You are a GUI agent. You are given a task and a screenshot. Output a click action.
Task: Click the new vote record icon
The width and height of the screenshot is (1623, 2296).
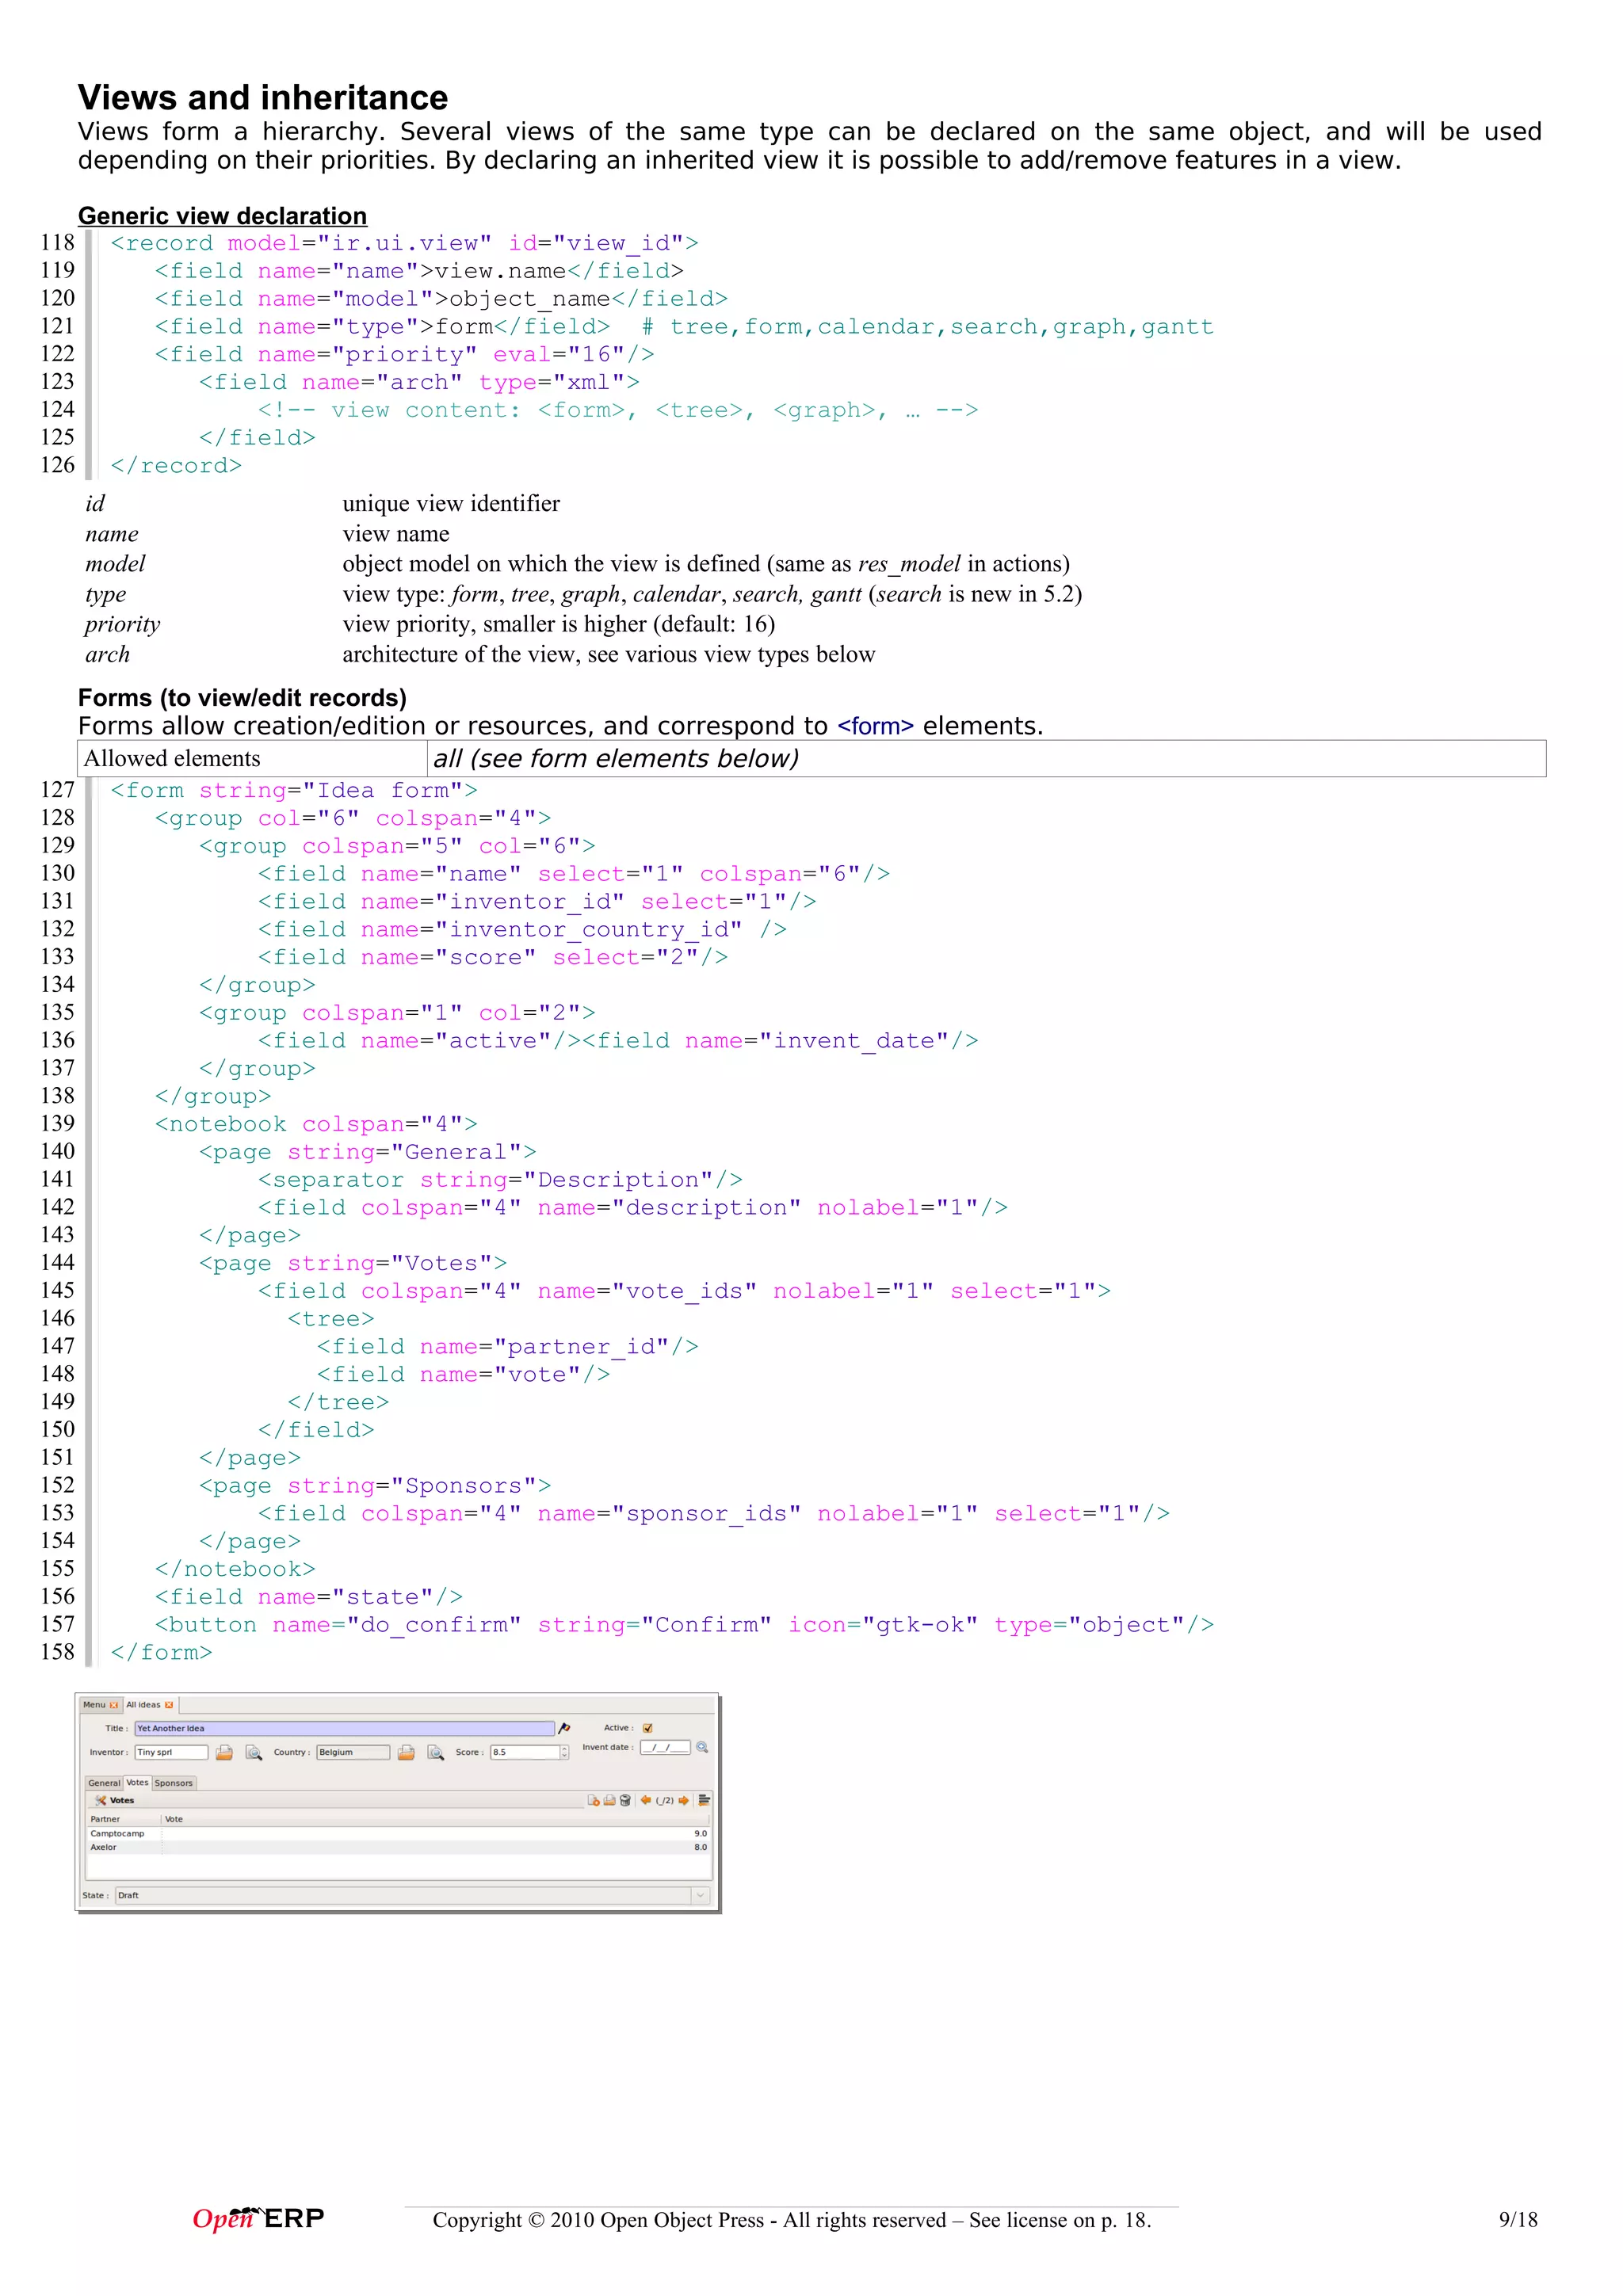[x=594, y=1800]
